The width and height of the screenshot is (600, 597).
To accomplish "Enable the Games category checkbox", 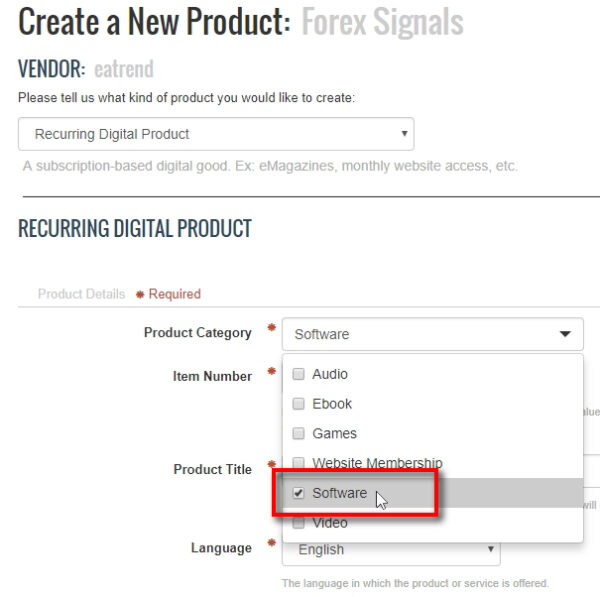I will coord(298,434).
